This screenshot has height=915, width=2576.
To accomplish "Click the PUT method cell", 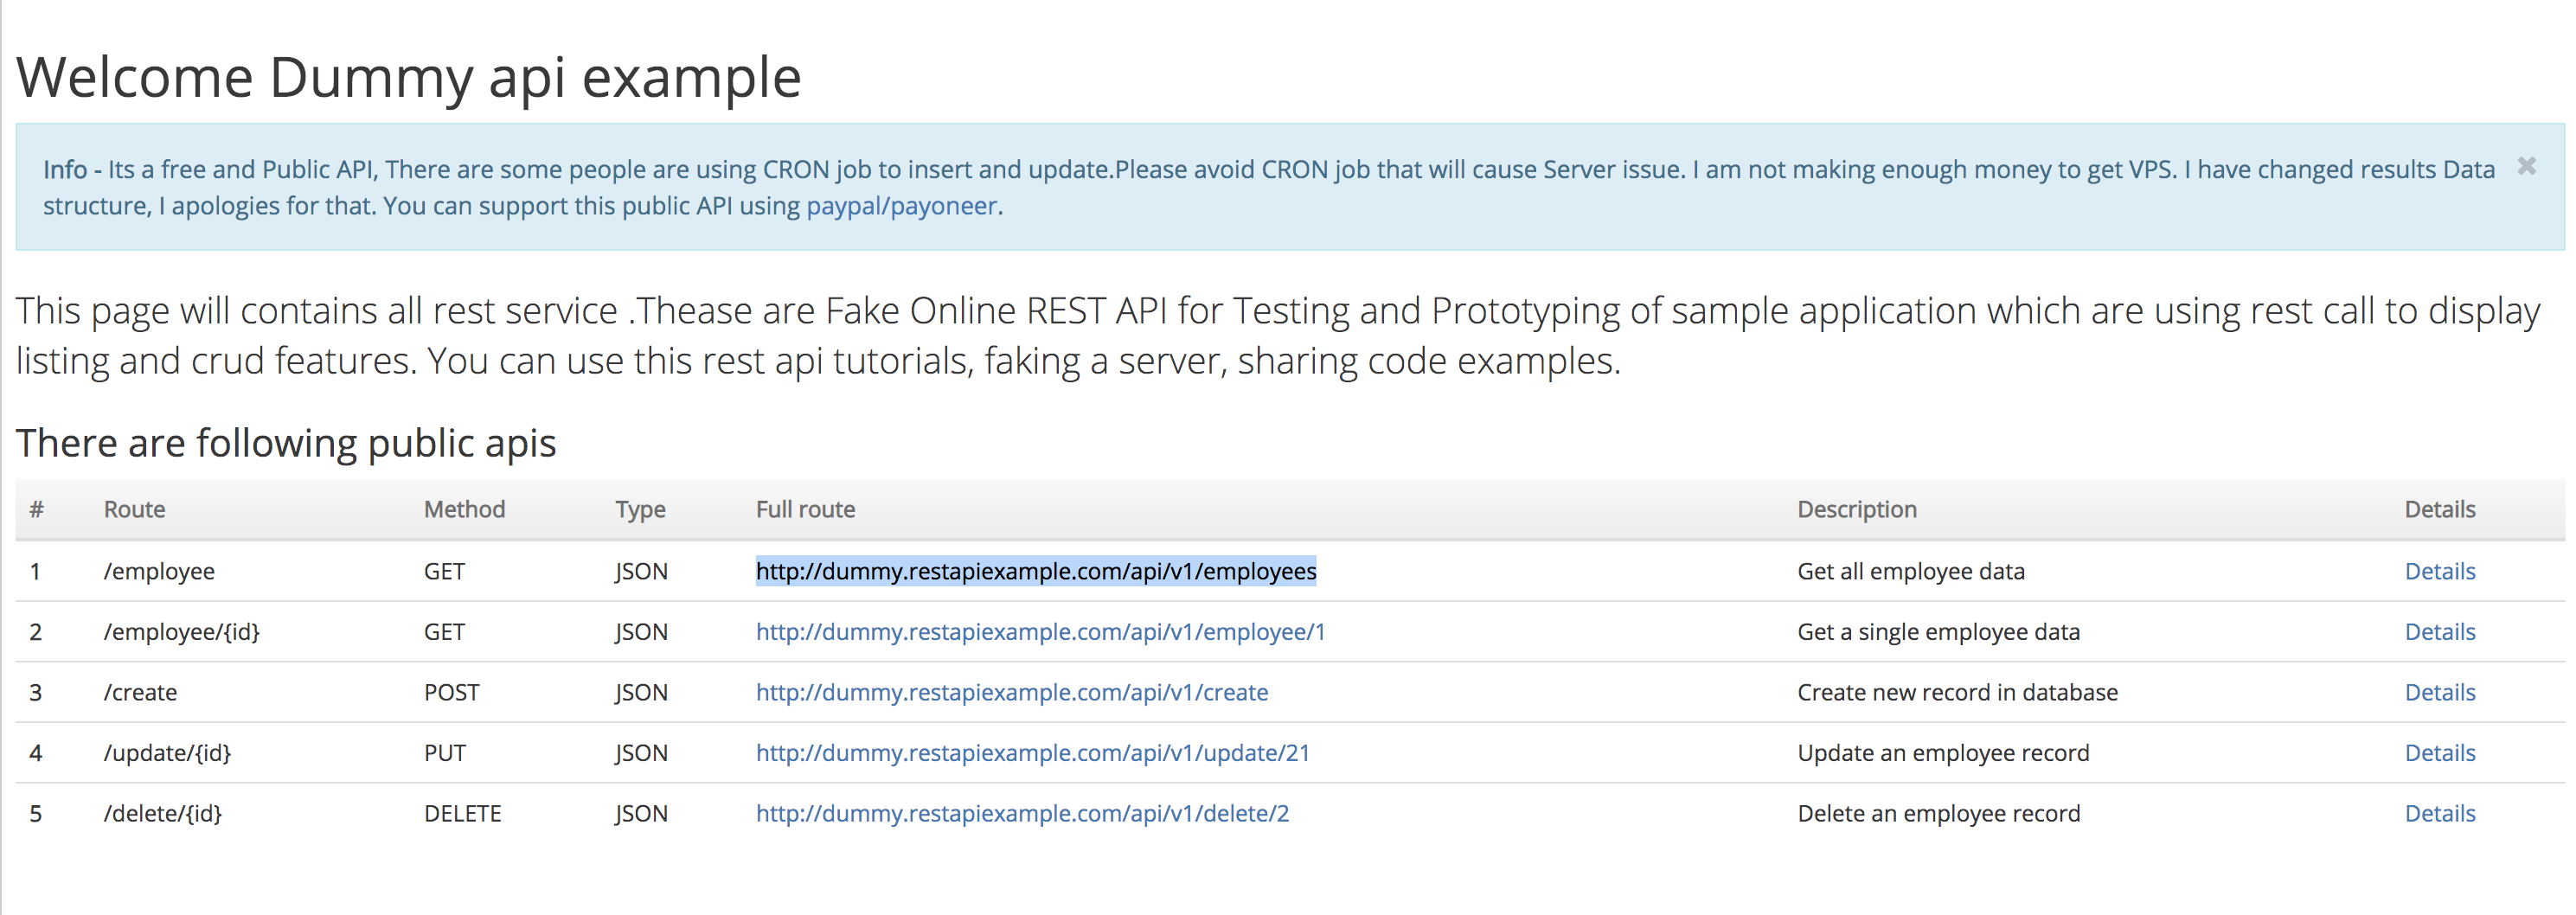I will (x=444, y=753).
